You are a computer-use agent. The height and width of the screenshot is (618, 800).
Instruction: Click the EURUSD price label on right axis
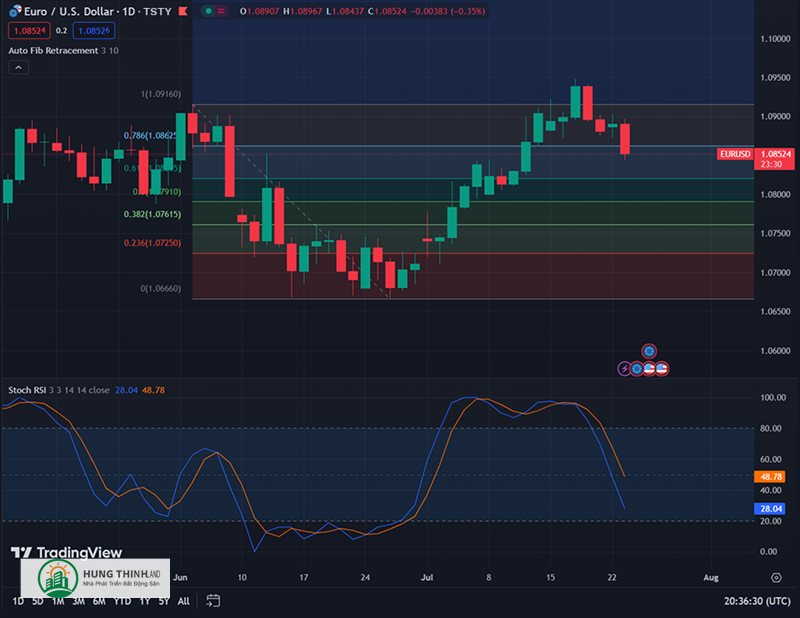point(733,155)
